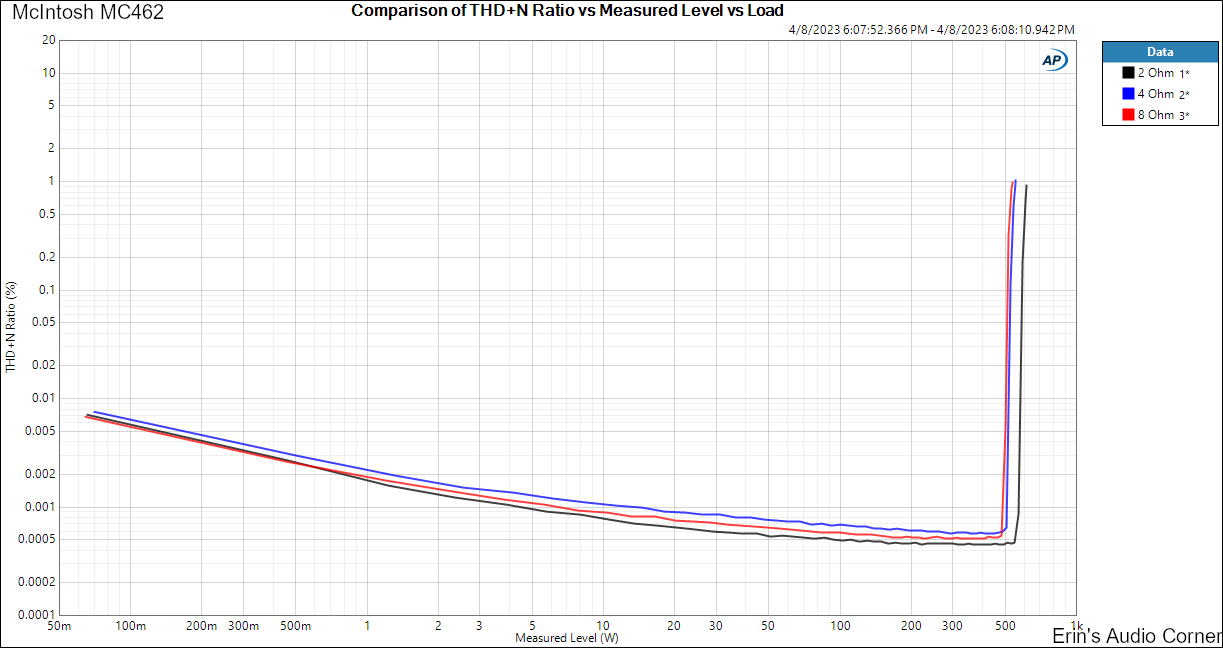This screenshot has width=1223, height=648.
Task: Click the "8 Ohm" legend label
Action: coord(1155,115)
